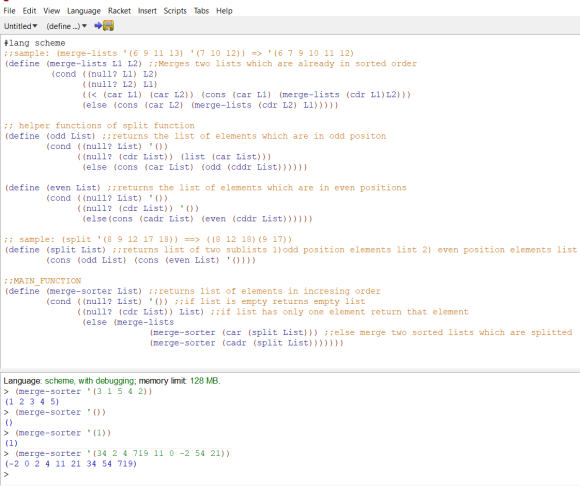Open the Insert menu

[x=147, y=11]
